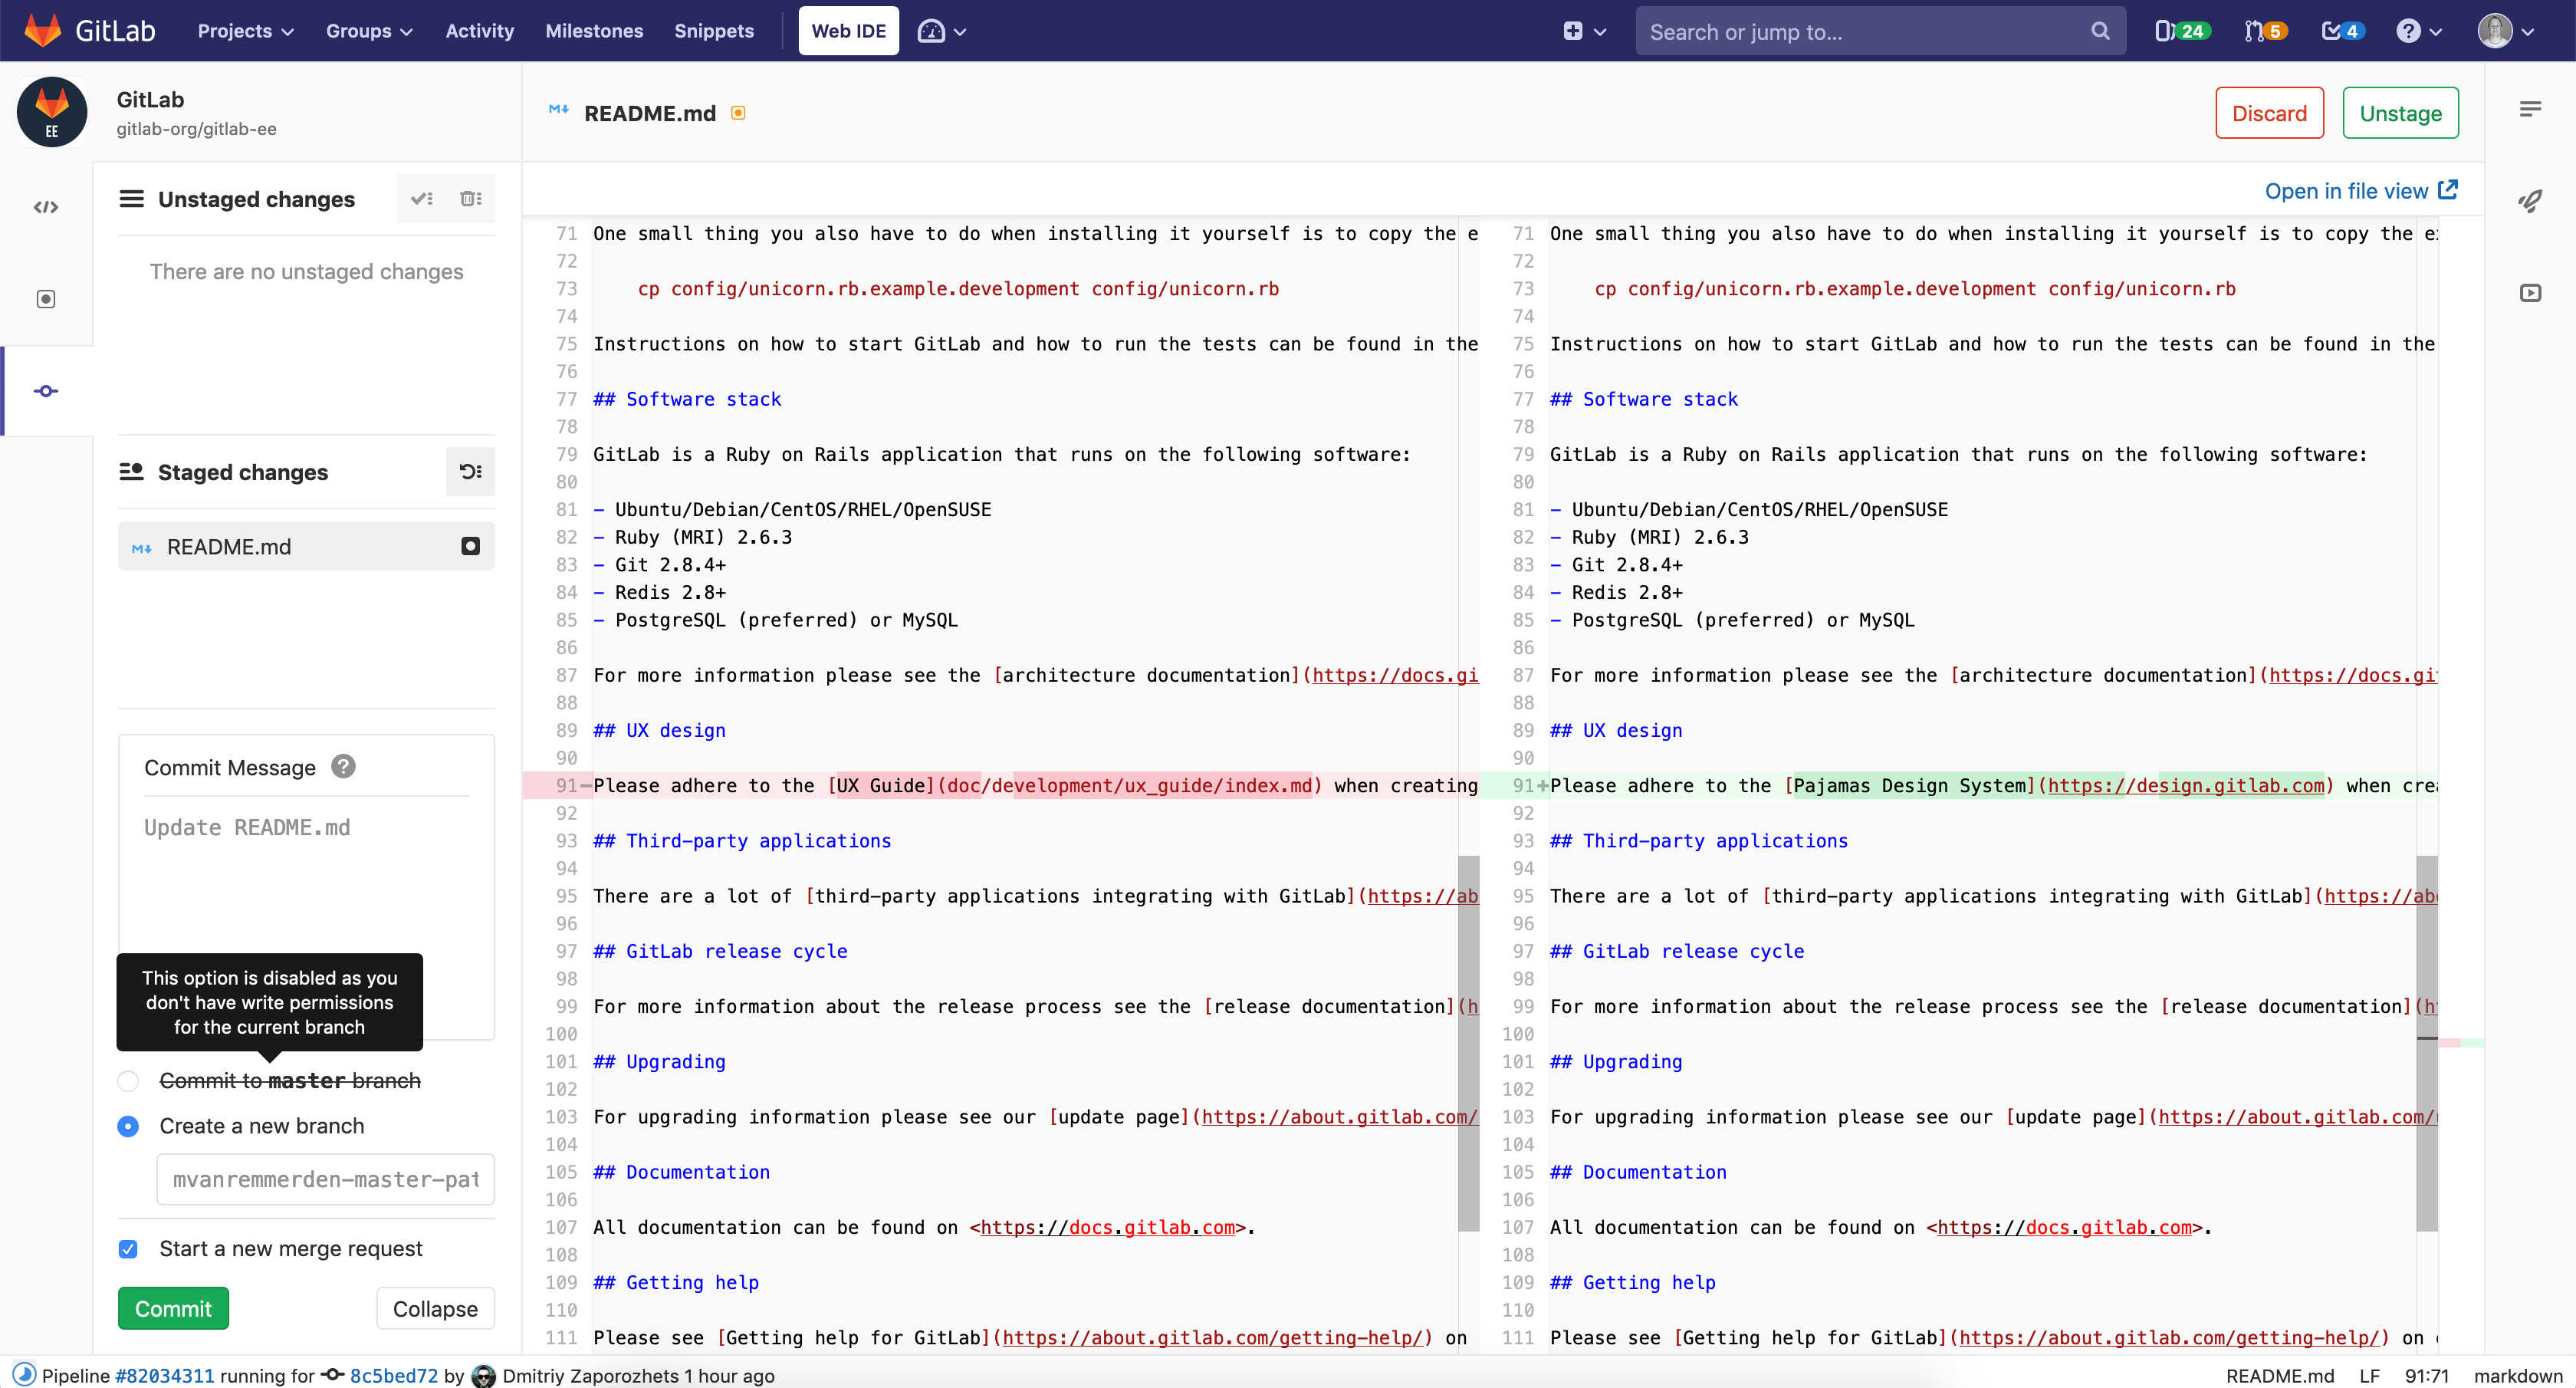Open the merge requests counter icon in the navbar

point(2264,31)
